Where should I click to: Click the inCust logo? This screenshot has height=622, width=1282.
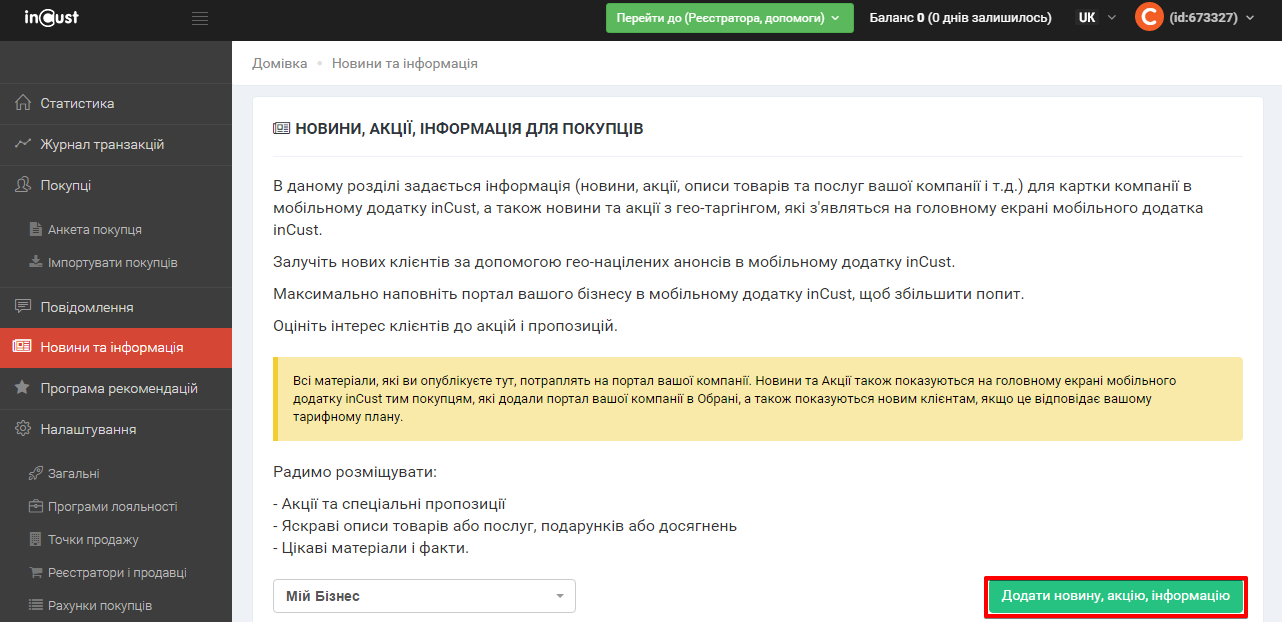point(51,17)
